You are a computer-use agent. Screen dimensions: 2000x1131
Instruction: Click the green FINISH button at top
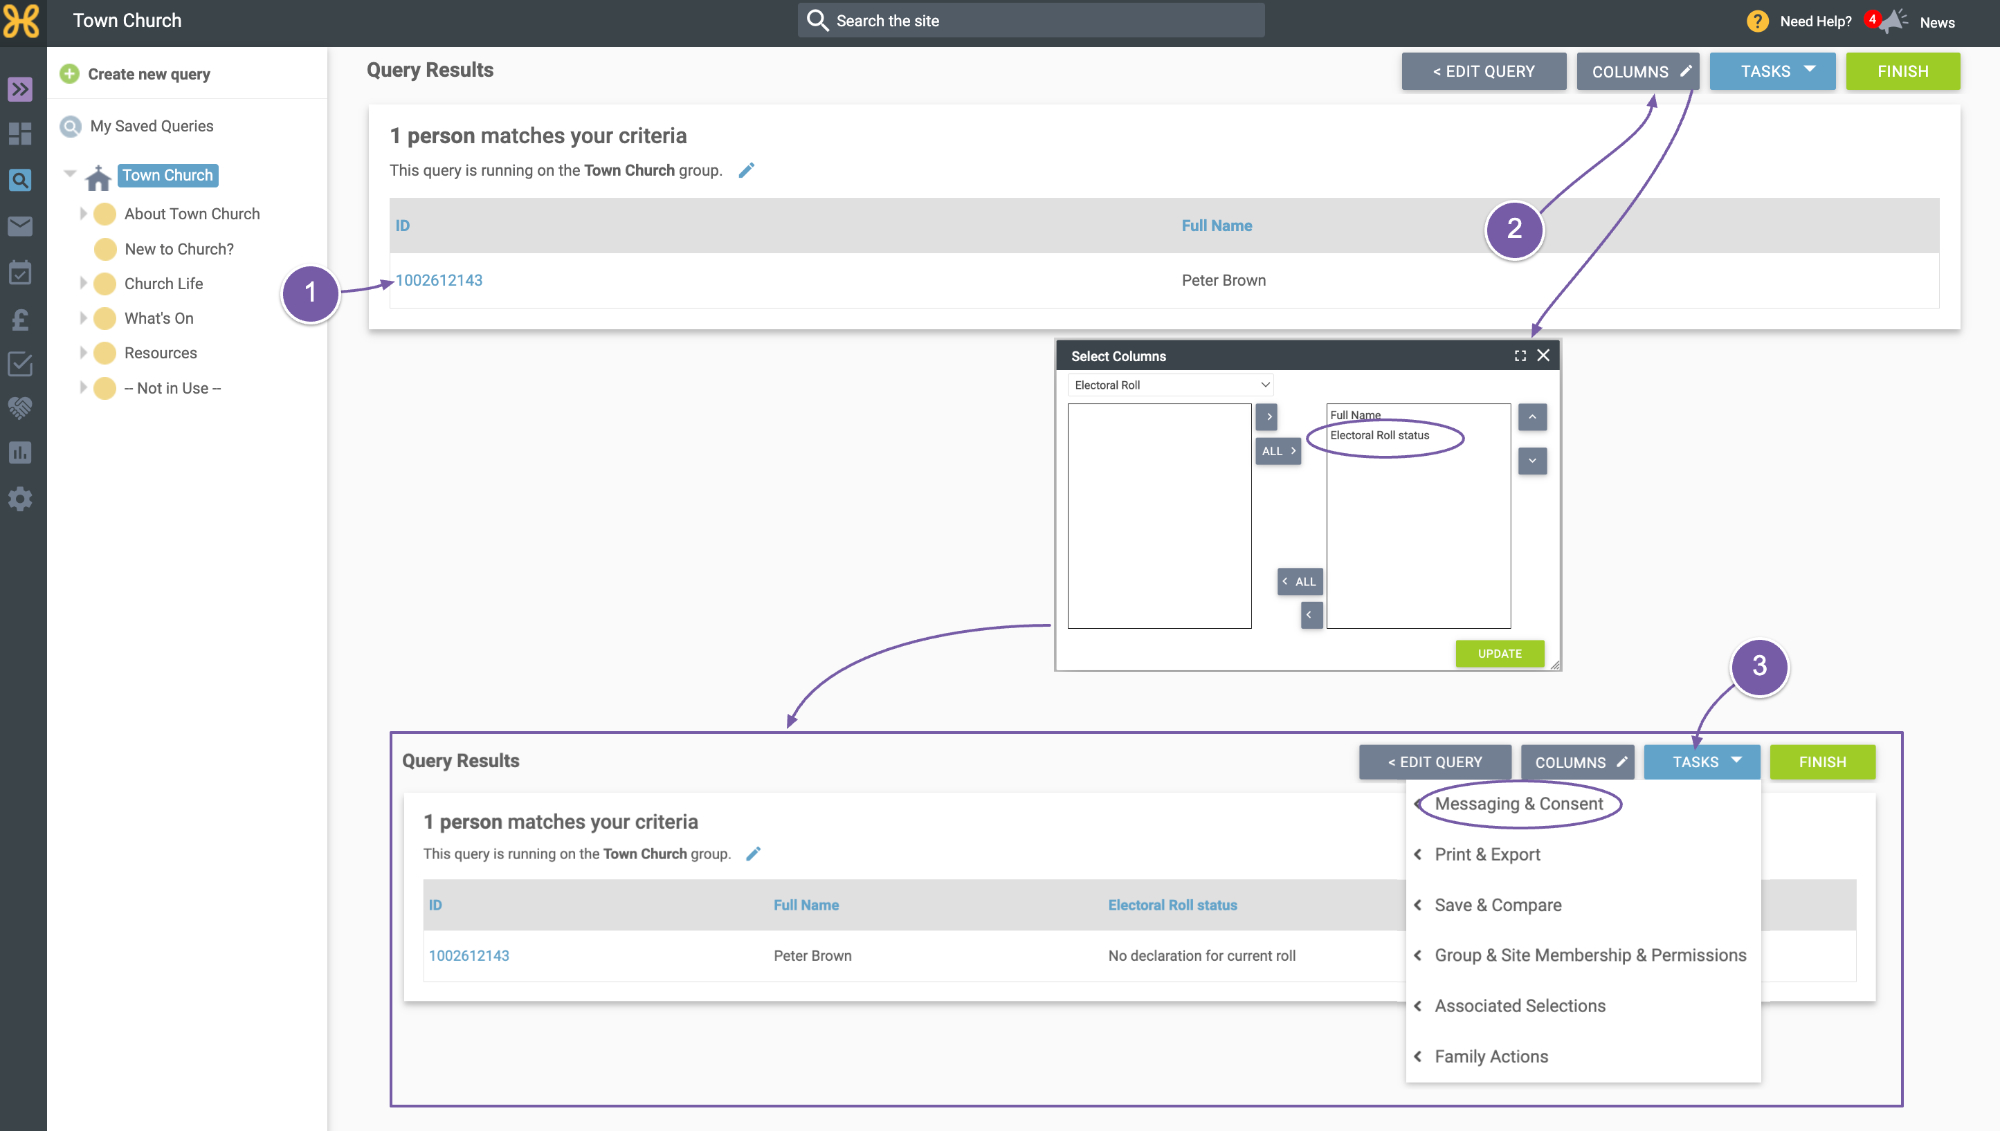[1902, 71]
